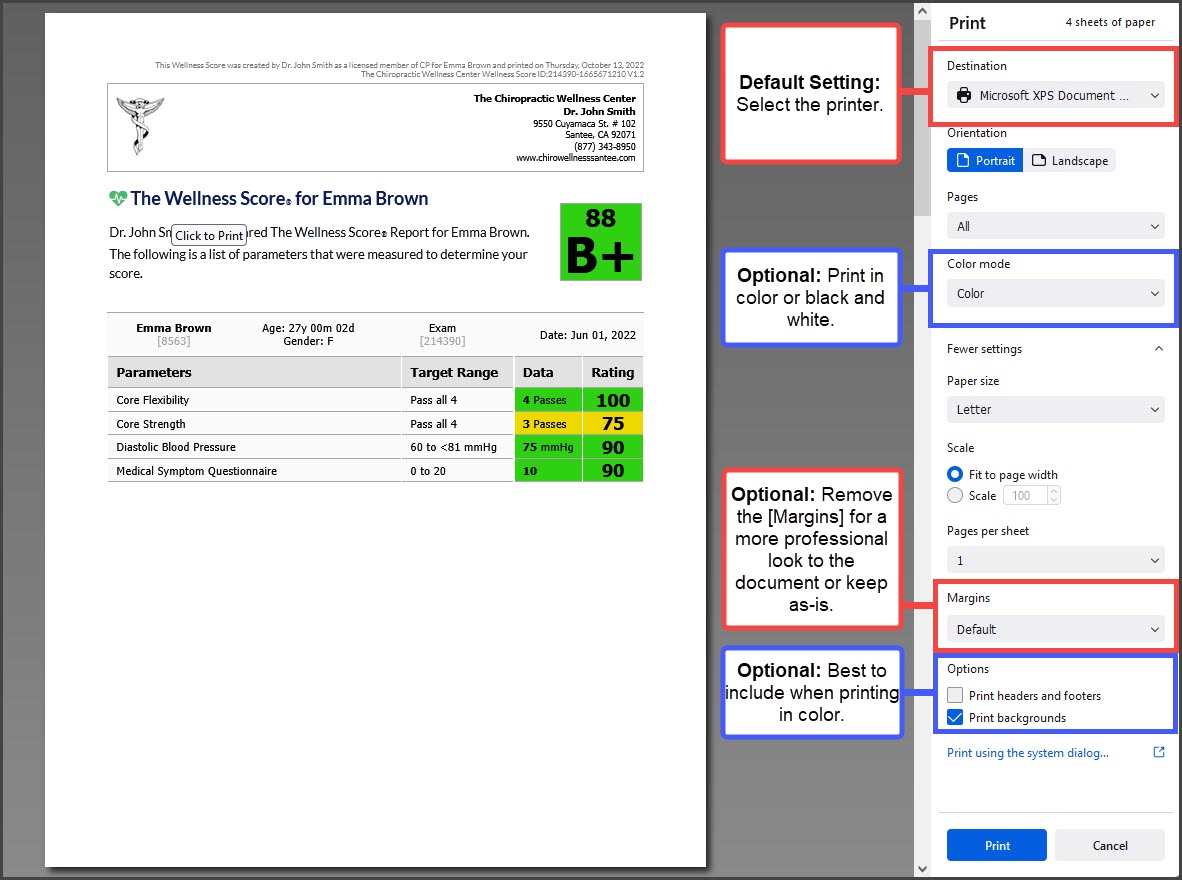Click the Portrait page icon

pos(963,161)
